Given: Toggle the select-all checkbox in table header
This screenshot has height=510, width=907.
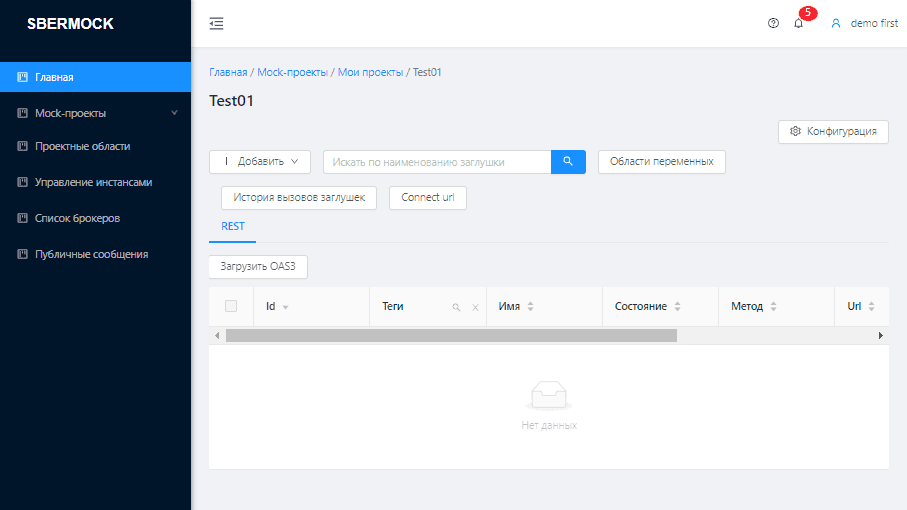Looking at the screenshot, I should click(231, 306).
